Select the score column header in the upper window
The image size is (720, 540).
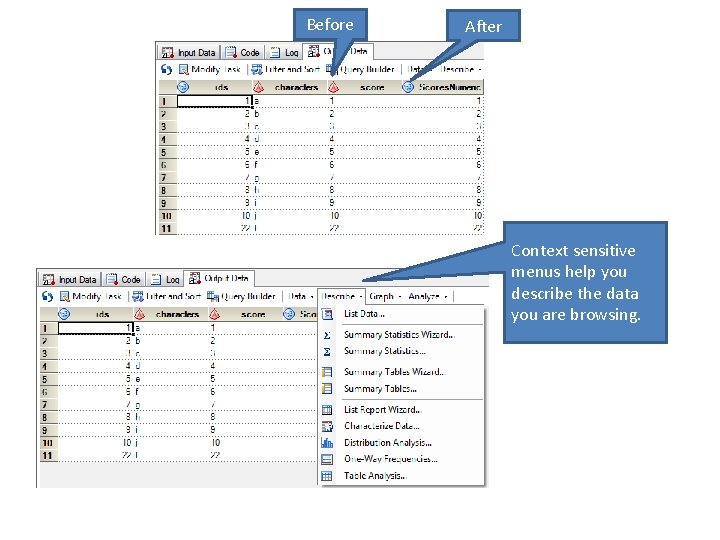364,87
